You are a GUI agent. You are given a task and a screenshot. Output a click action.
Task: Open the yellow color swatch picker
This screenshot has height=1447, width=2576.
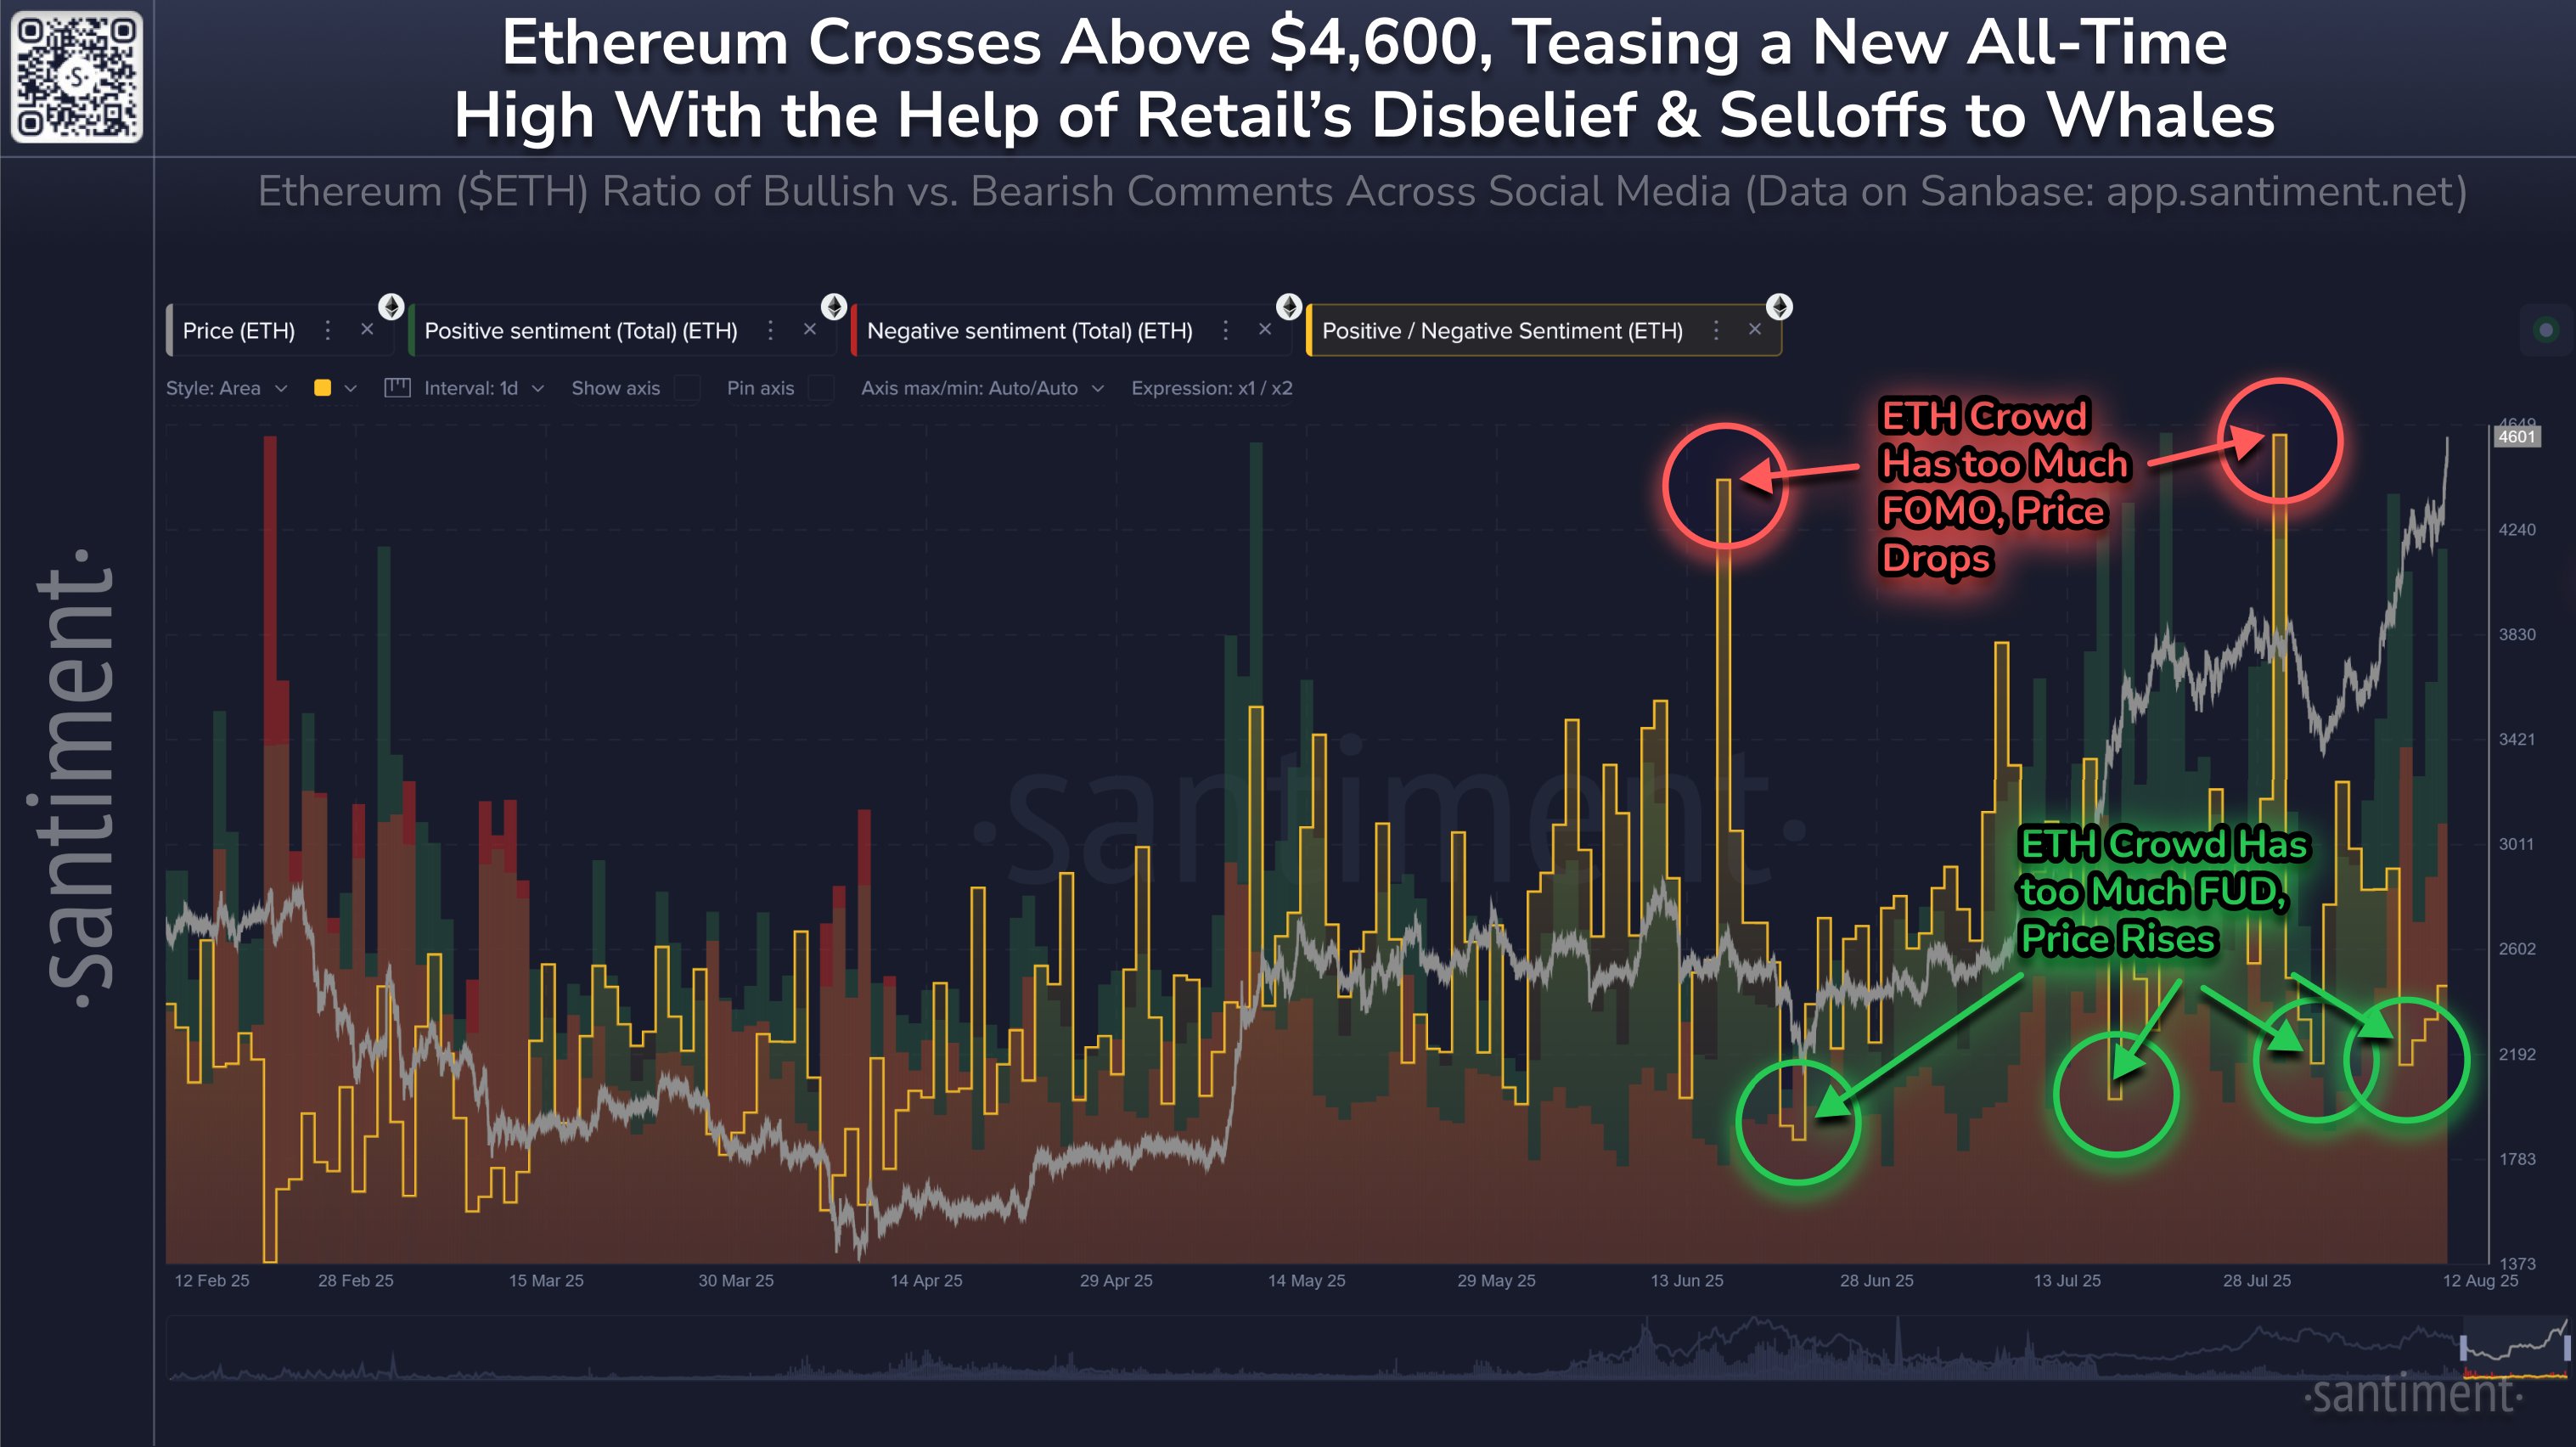pyautogui.click(x=323, y=388)
